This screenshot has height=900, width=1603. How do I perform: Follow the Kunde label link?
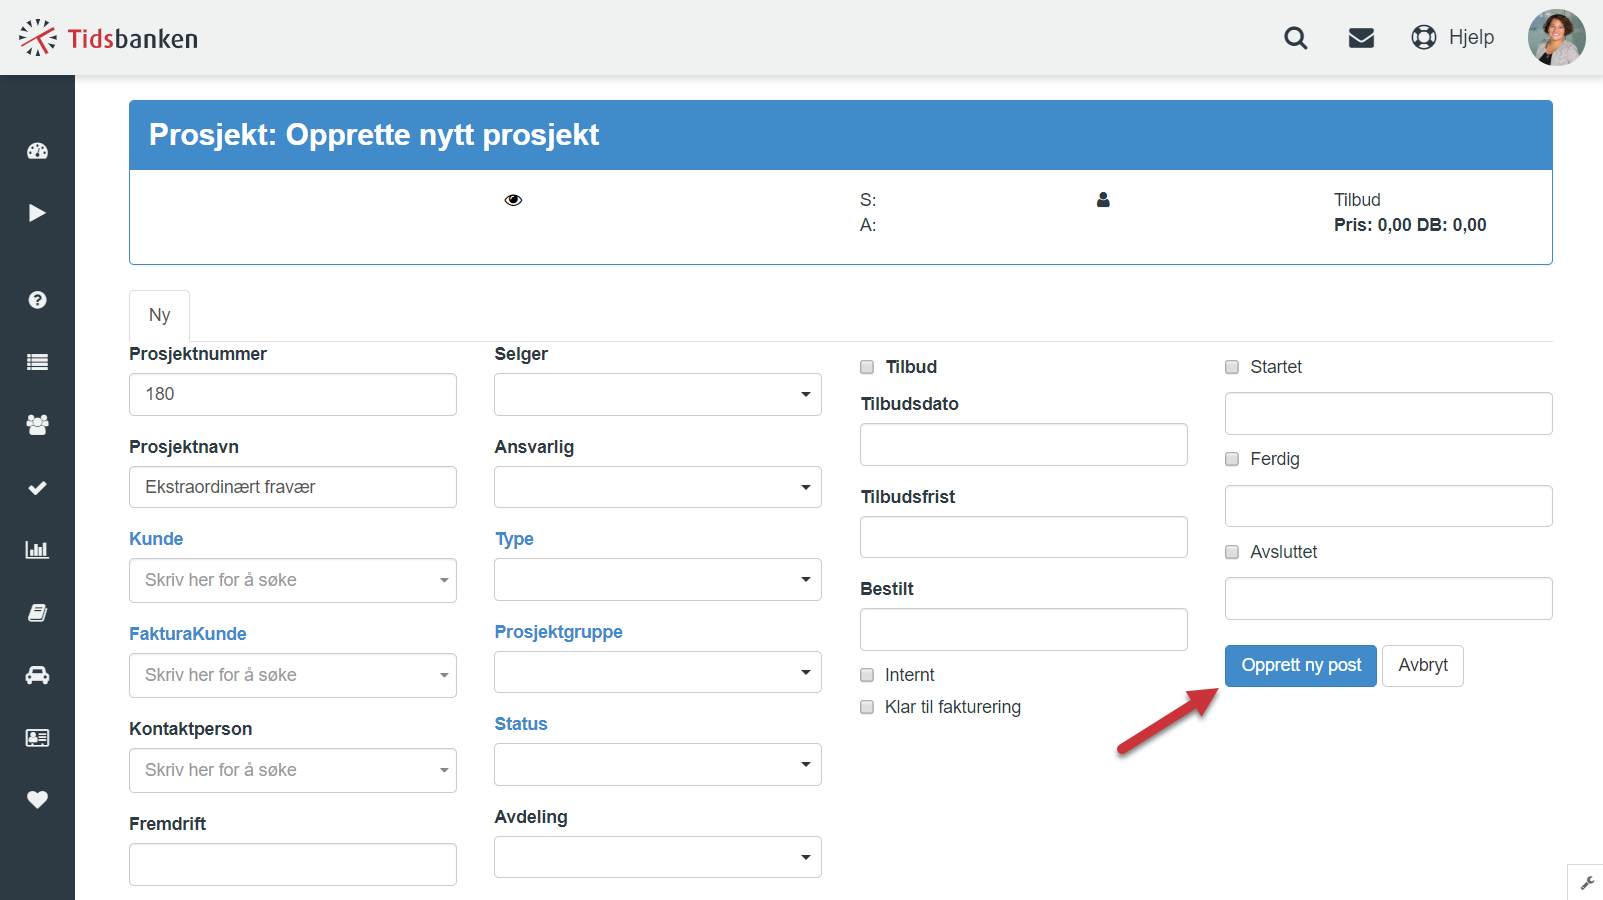tap(156, 539)
